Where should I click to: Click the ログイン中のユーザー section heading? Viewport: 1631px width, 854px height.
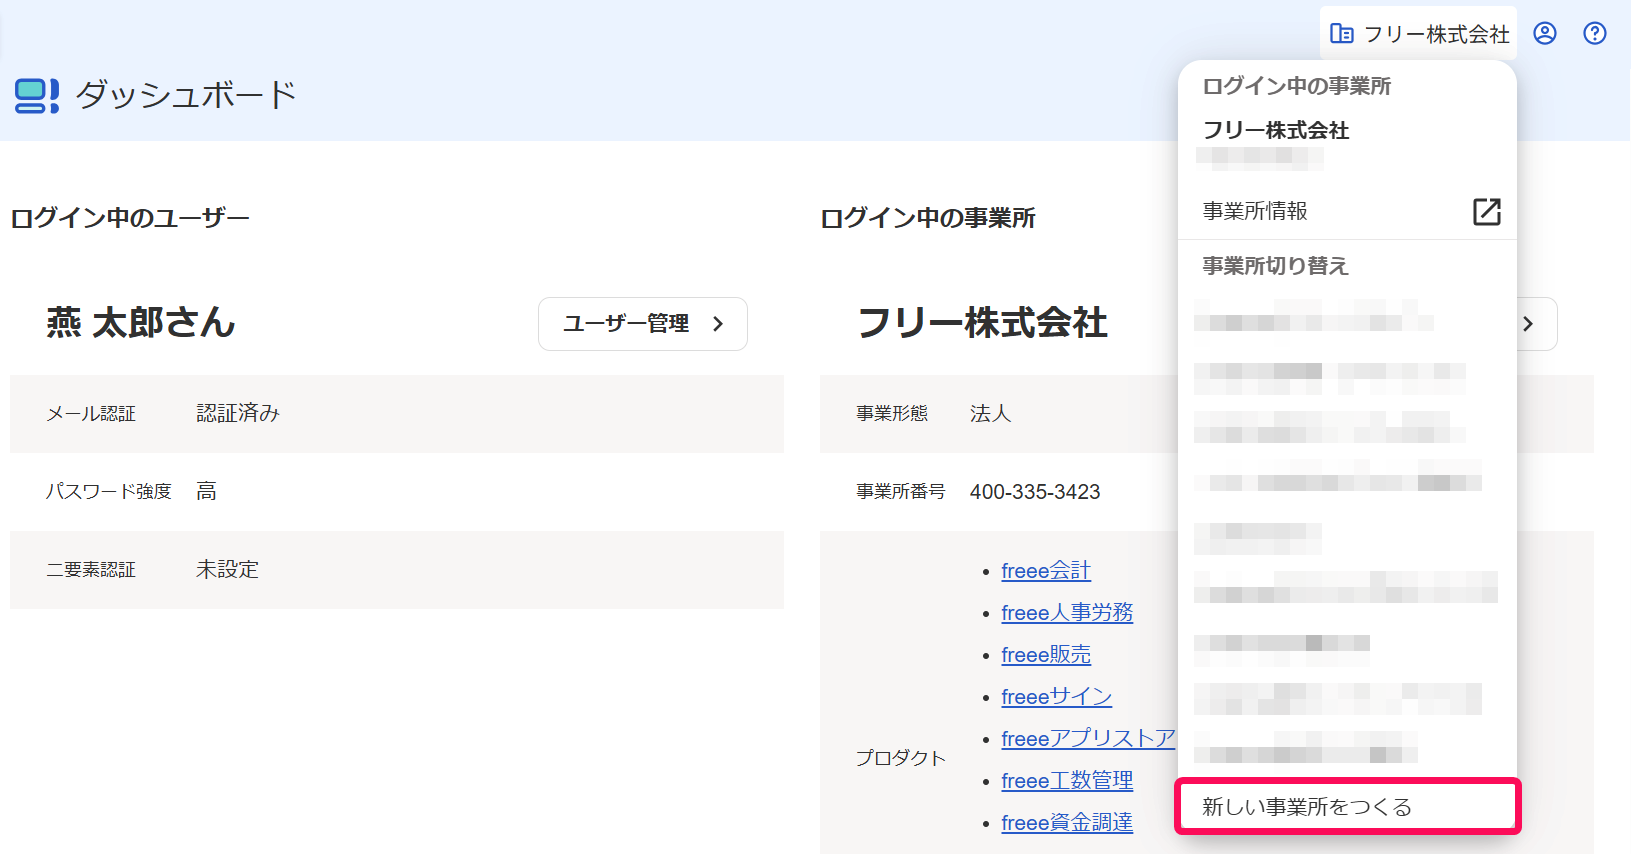click(130, 218)
